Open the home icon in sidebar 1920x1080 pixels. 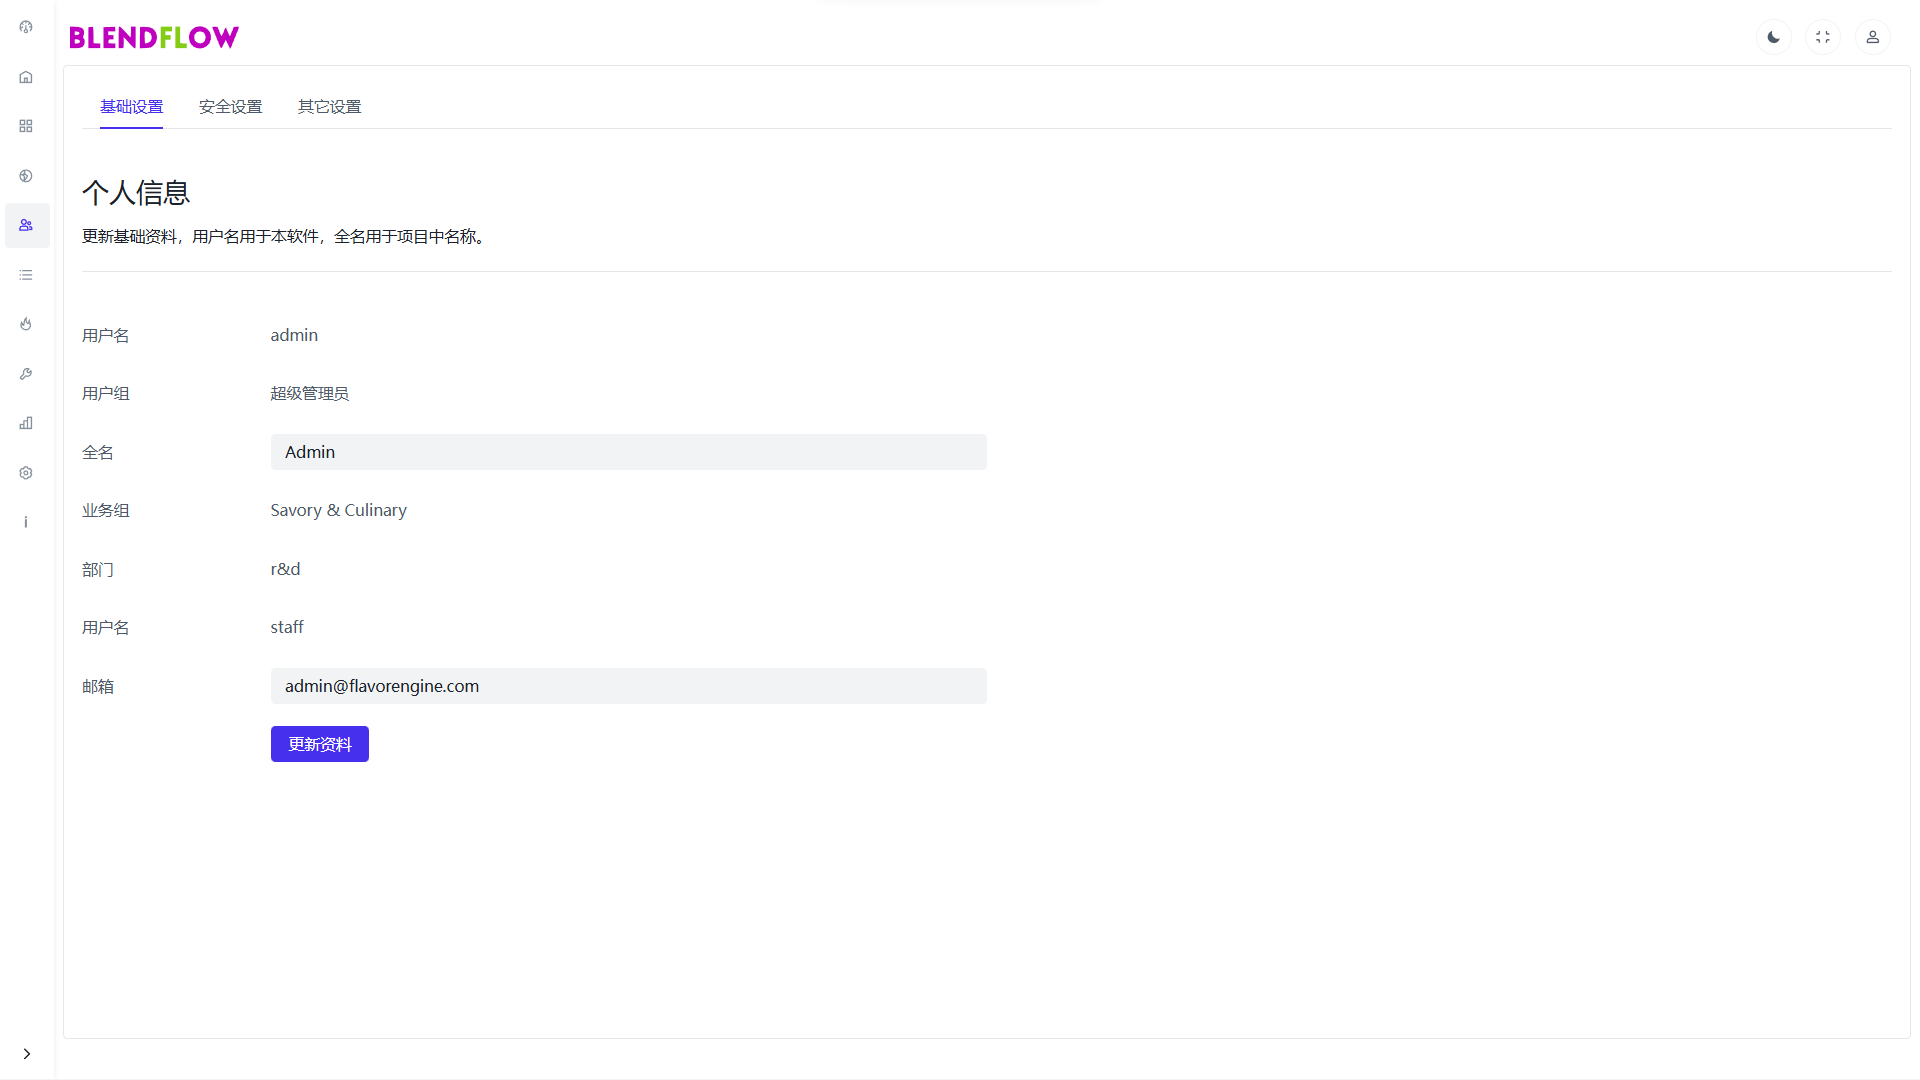point(26,77)
